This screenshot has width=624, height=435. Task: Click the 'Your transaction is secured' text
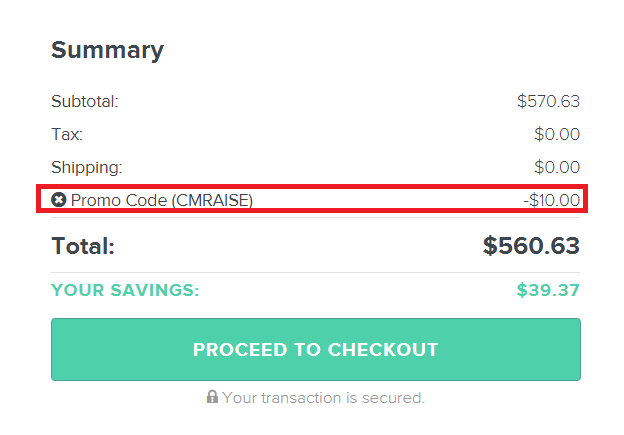[324, 398]
